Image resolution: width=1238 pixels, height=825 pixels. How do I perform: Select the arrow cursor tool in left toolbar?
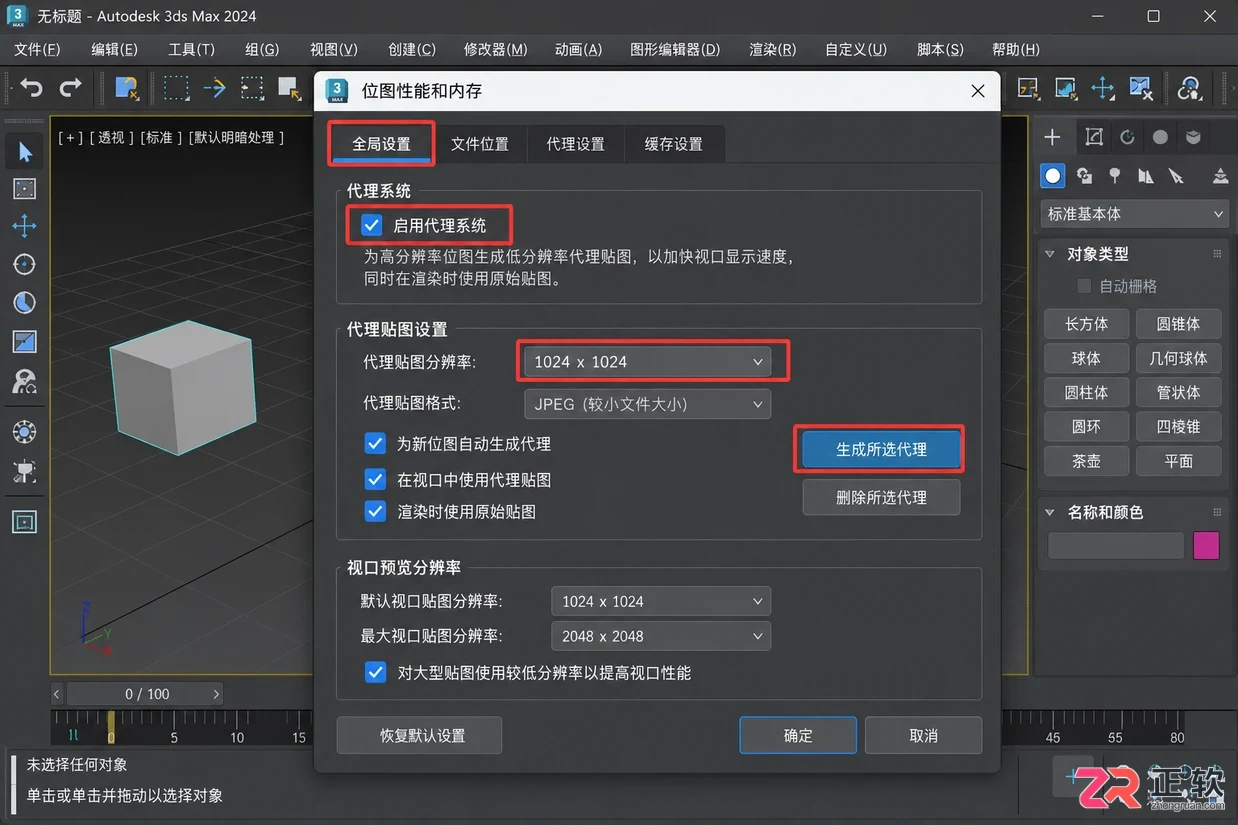click(x=25, y=152)
